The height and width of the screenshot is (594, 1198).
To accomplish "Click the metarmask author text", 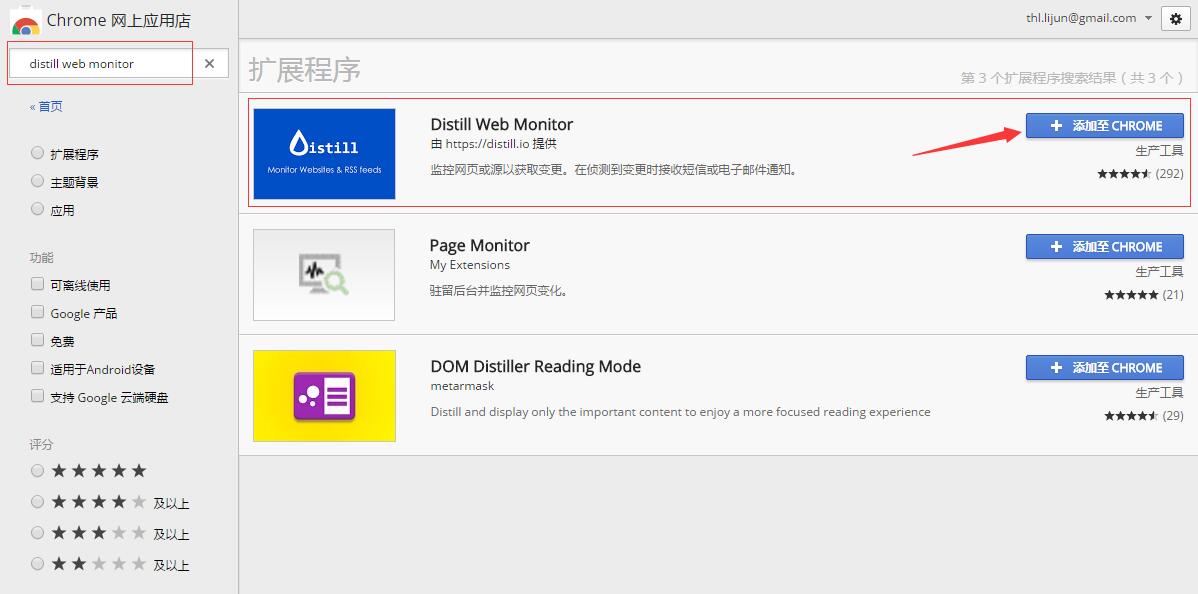I will click(x=461, y=385).
